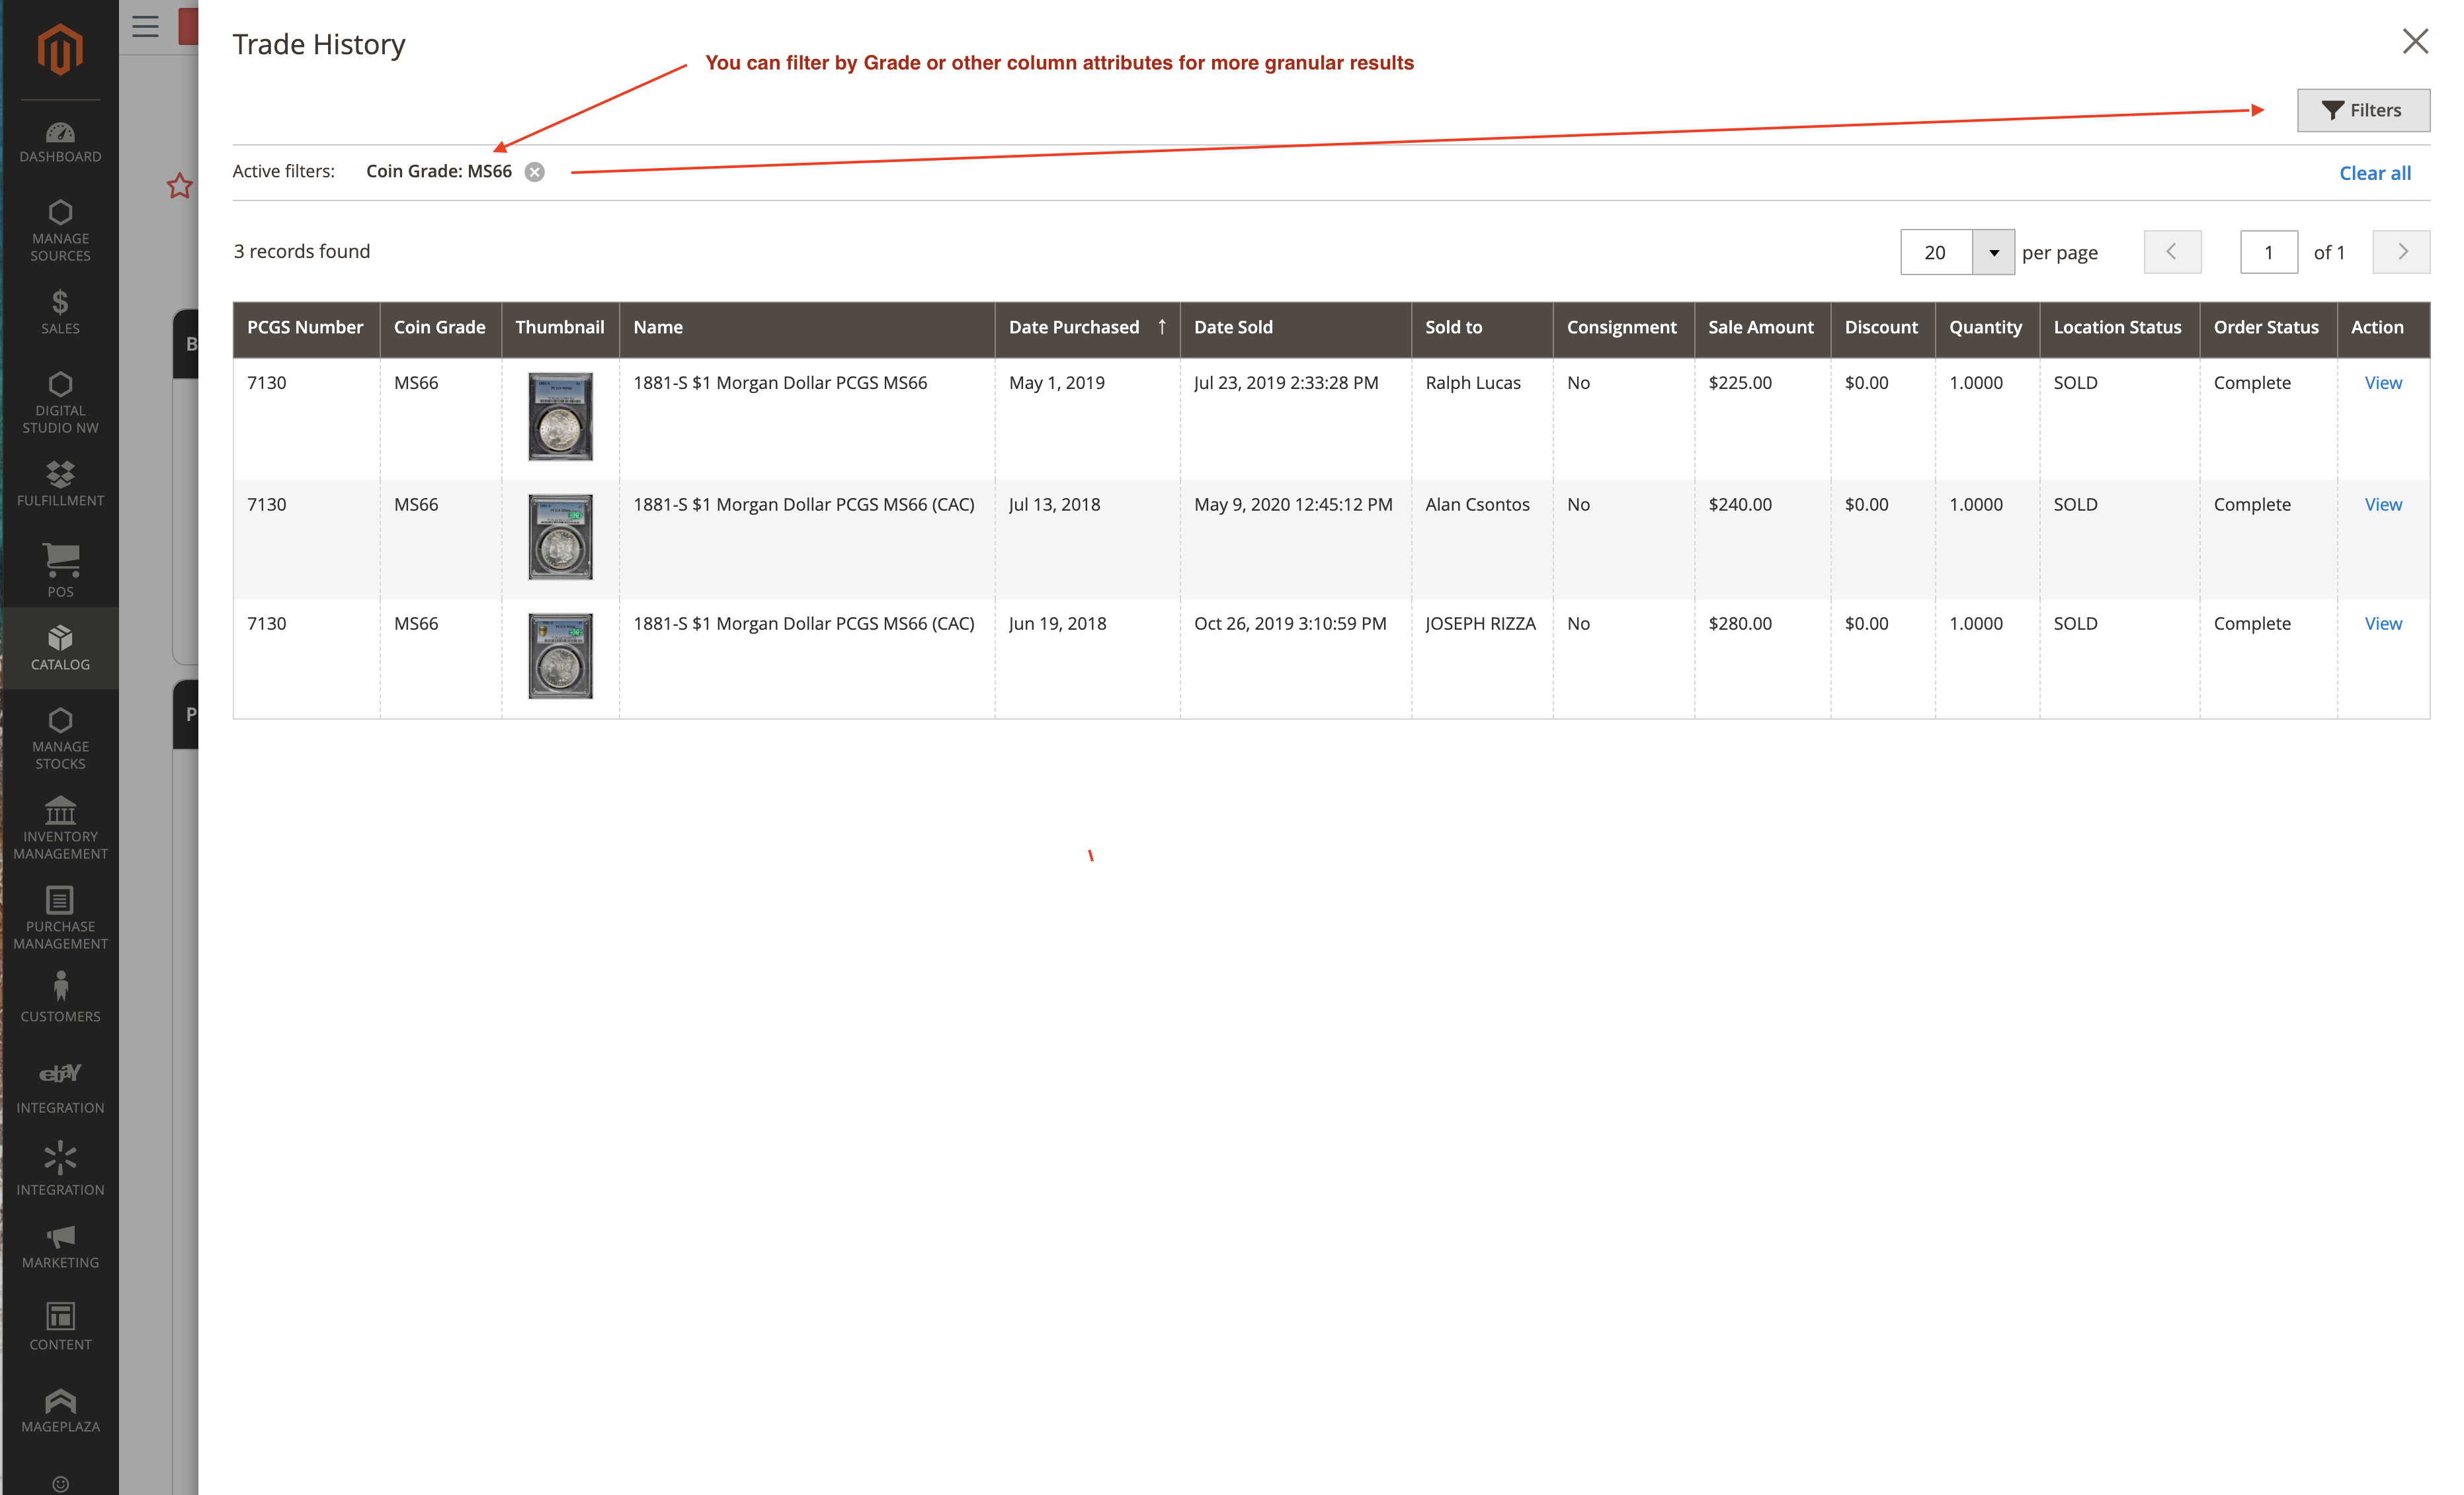Click the JOSEPH RIZZA coin thumbnail
The image size is (2464, 1495).
tap(560, 656)
